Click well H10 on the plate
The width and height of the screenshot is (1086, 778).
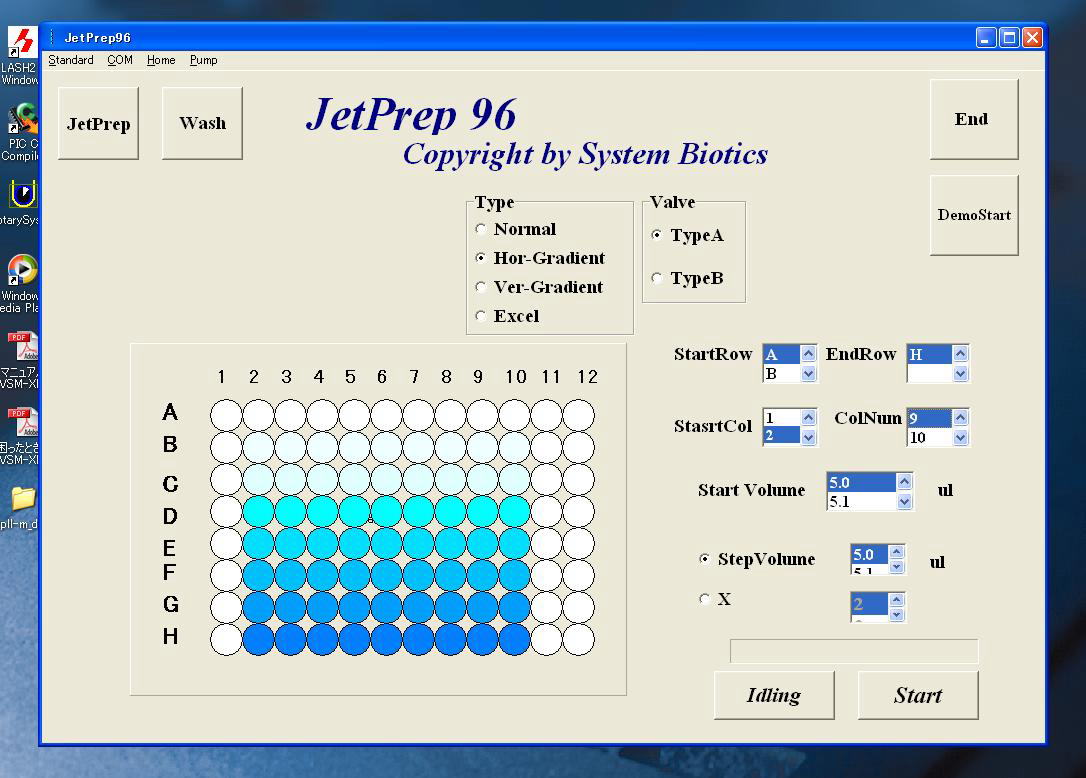[515, 639]
